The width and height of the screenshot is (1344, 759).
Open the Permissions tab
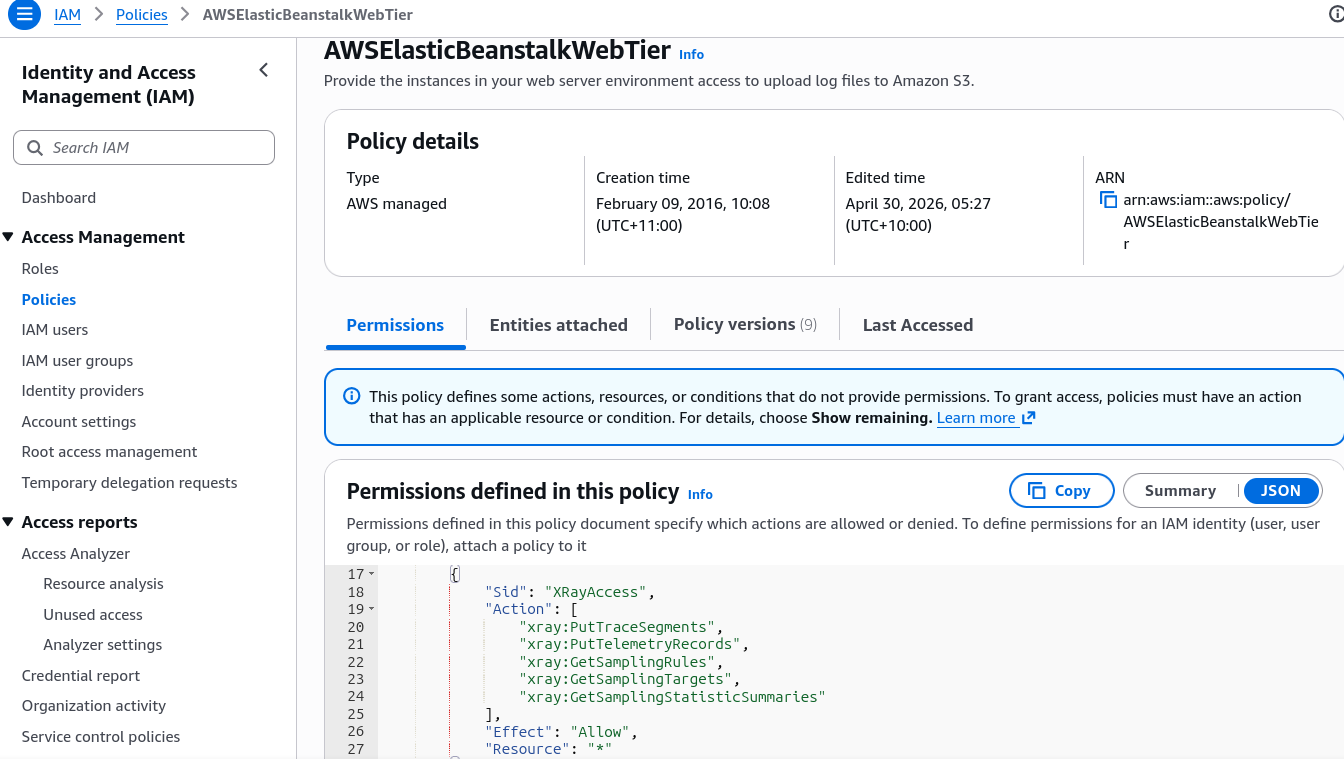(395, 325)
